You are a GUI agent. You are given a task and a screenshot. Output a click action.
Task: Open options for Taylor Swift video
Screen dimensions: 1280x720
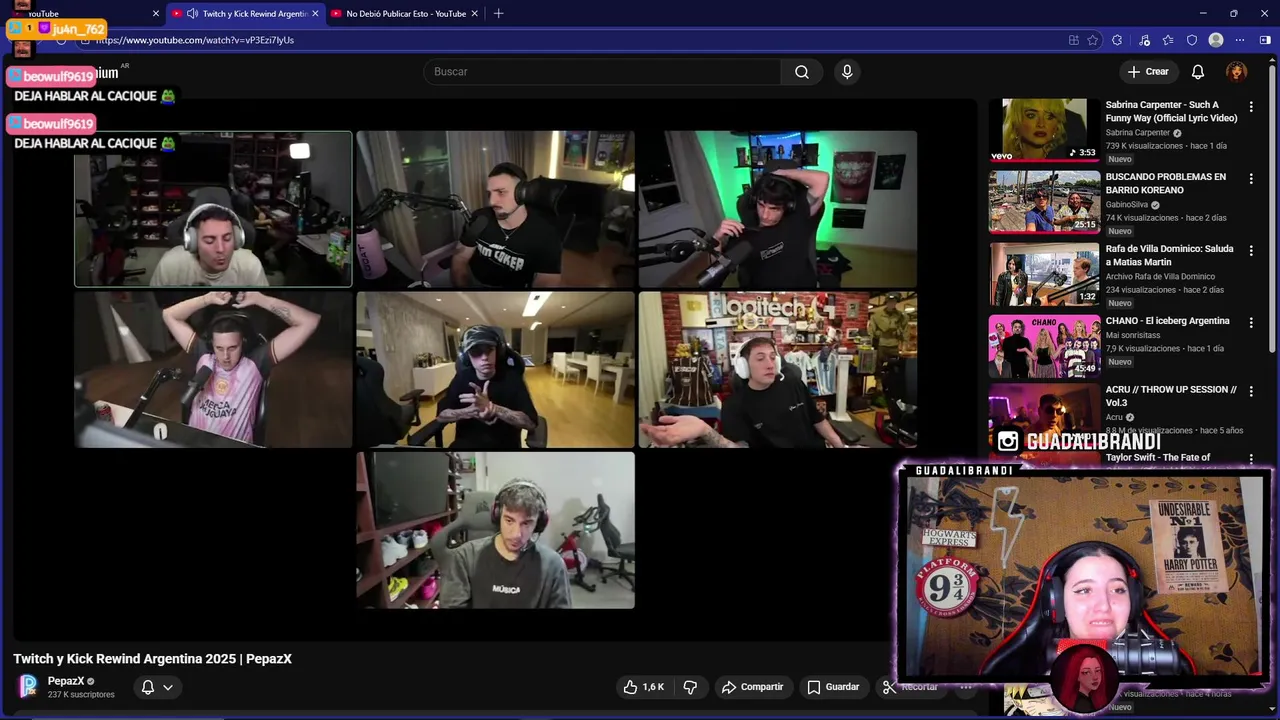(x=1251, y=459)
